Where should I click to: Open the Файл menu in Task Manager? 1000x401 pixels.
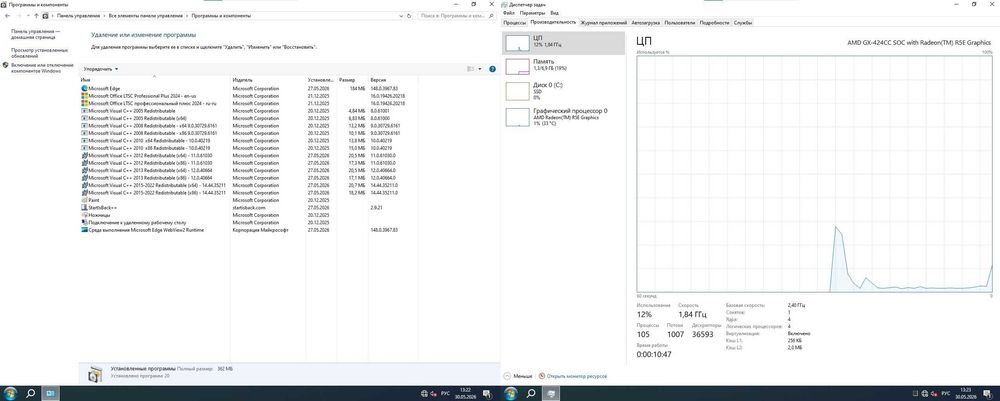coord(508,13)
